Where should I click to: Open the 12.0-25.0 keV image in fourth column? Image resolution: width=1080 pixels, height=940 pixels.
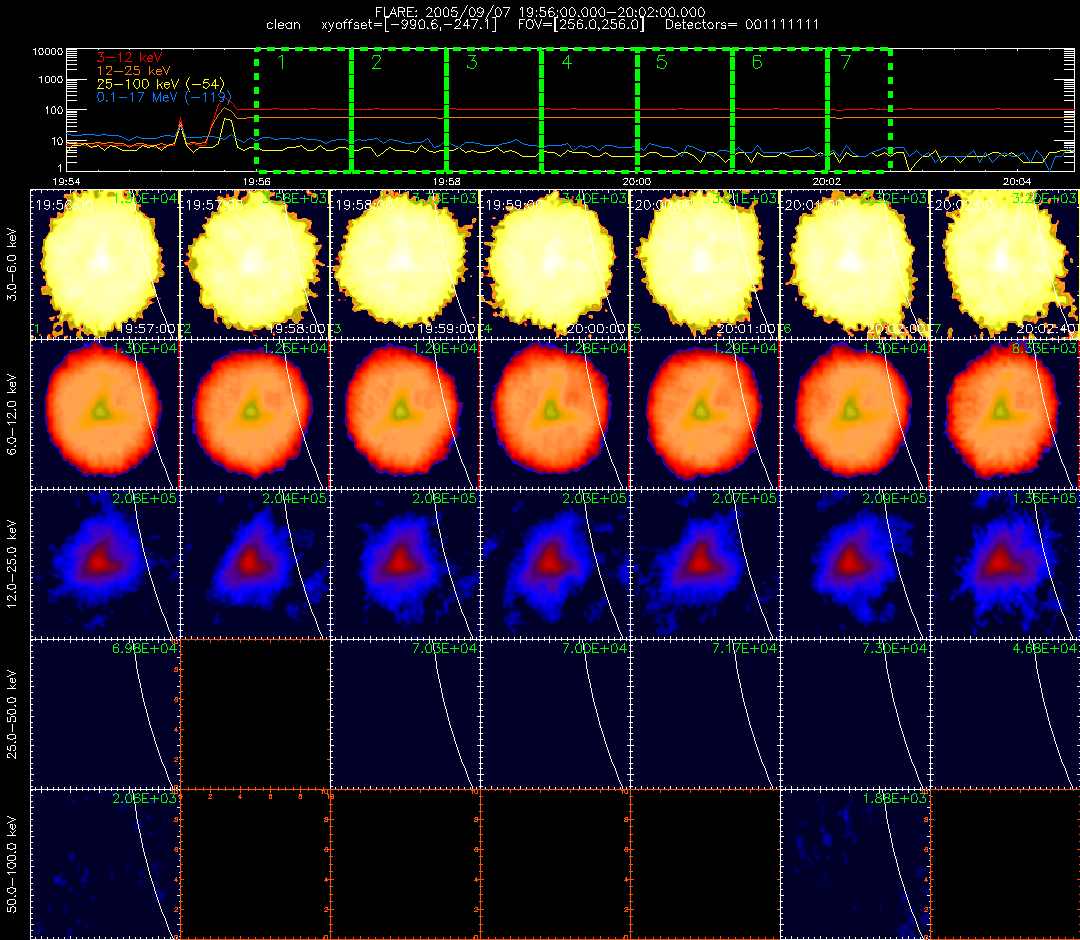pos(555,565)
